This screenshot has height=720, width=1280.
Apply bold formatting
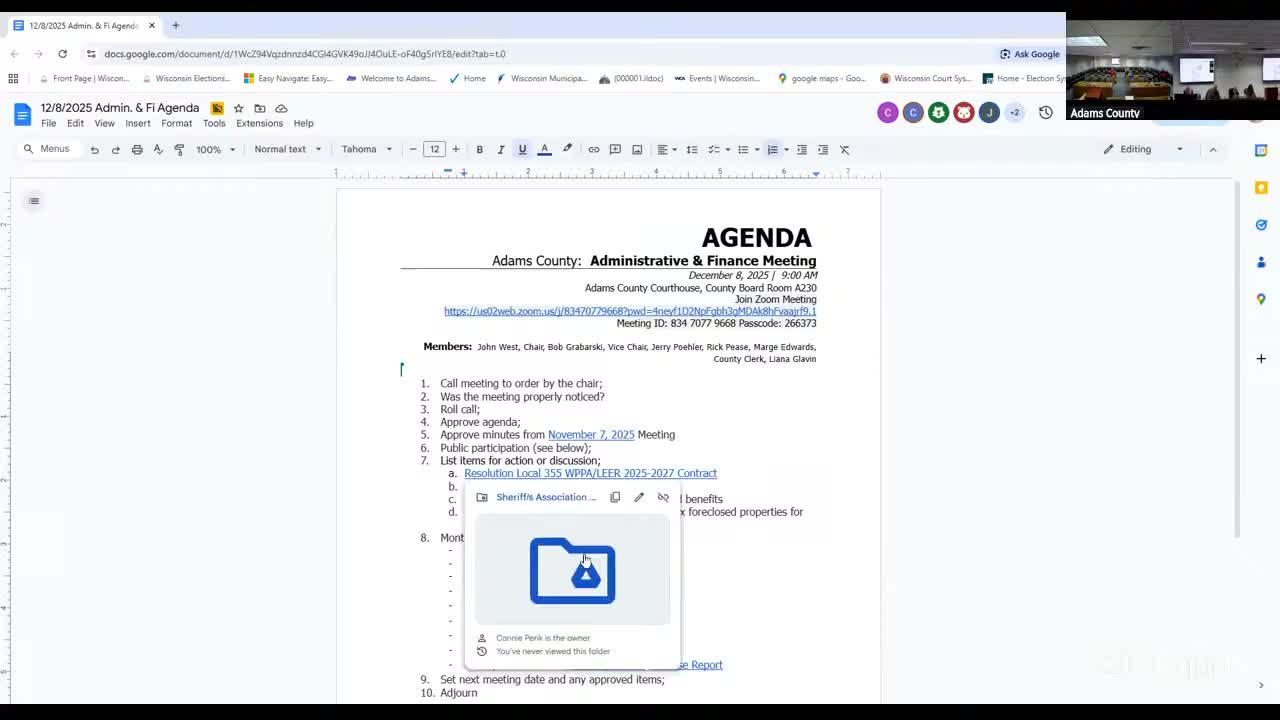(x=480, y=150)
